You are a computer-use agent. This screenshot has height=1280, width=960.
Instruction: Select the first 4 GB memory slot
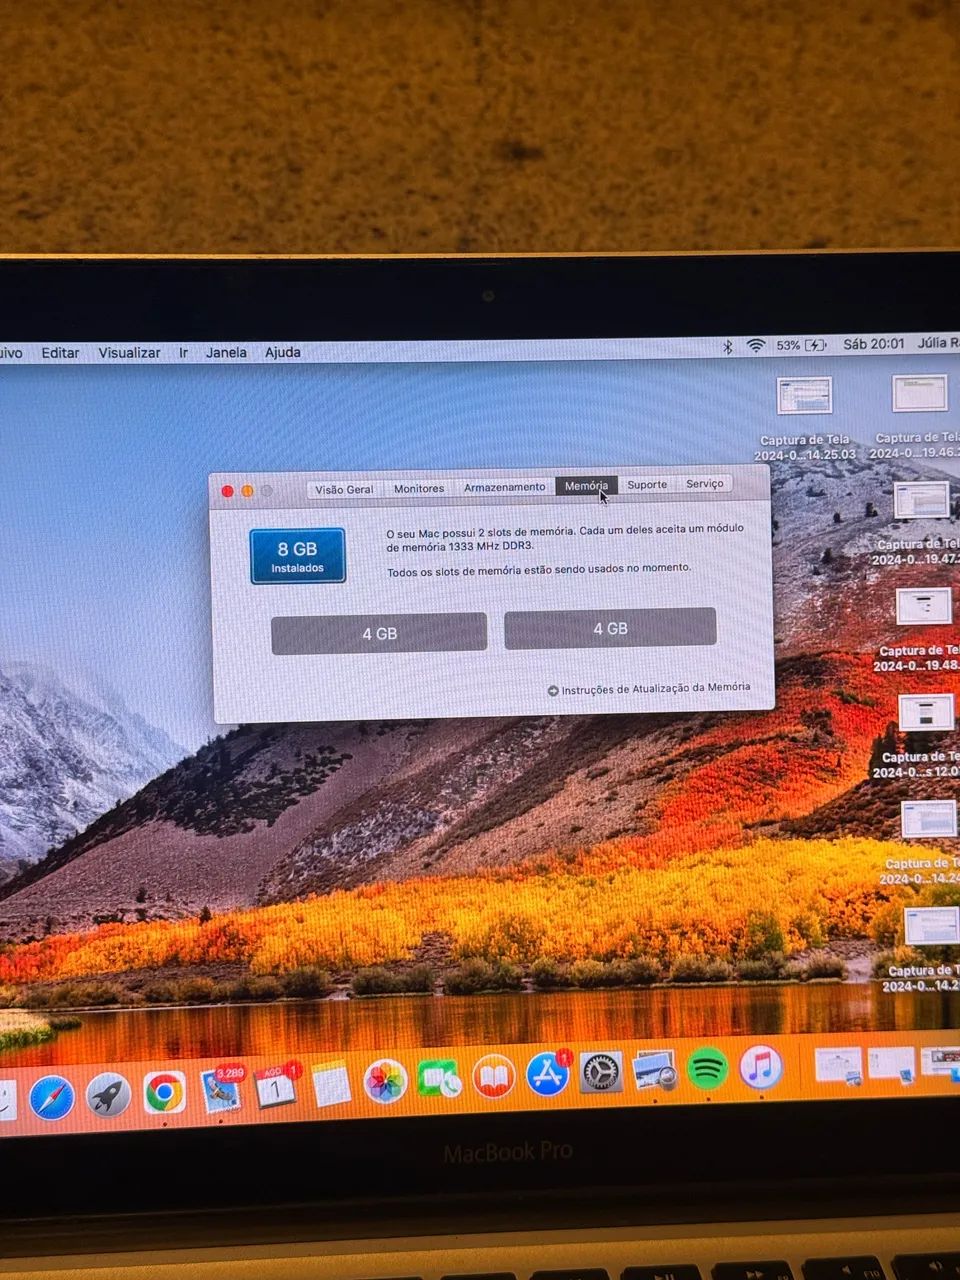(x=379, y=634)
